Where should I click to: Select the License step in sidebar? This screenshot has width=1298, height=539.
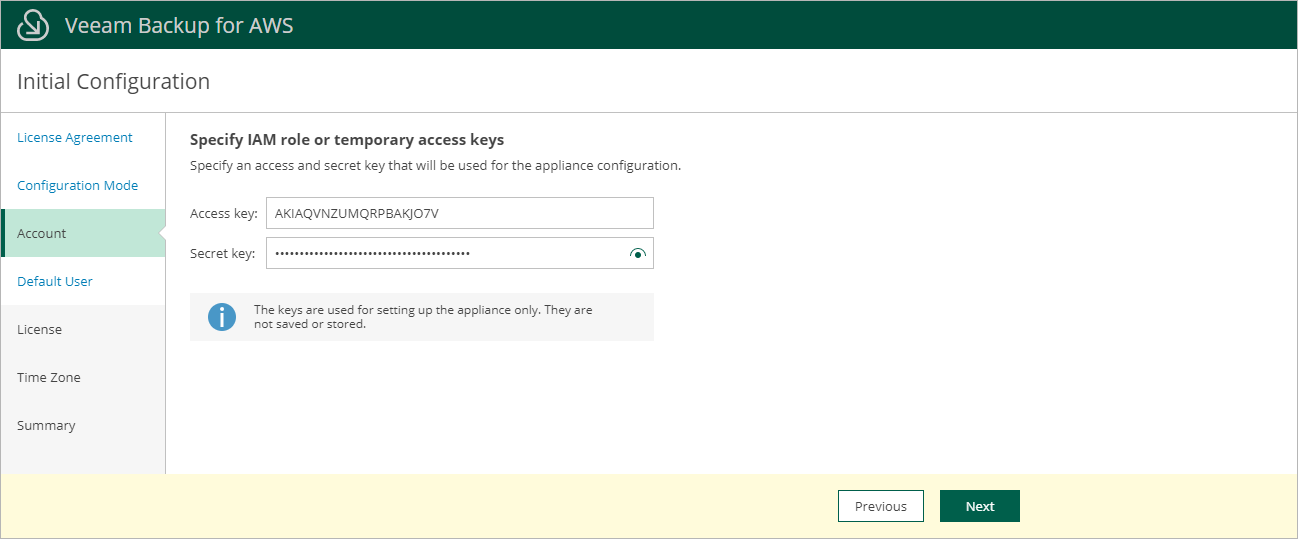pos(39,330)
